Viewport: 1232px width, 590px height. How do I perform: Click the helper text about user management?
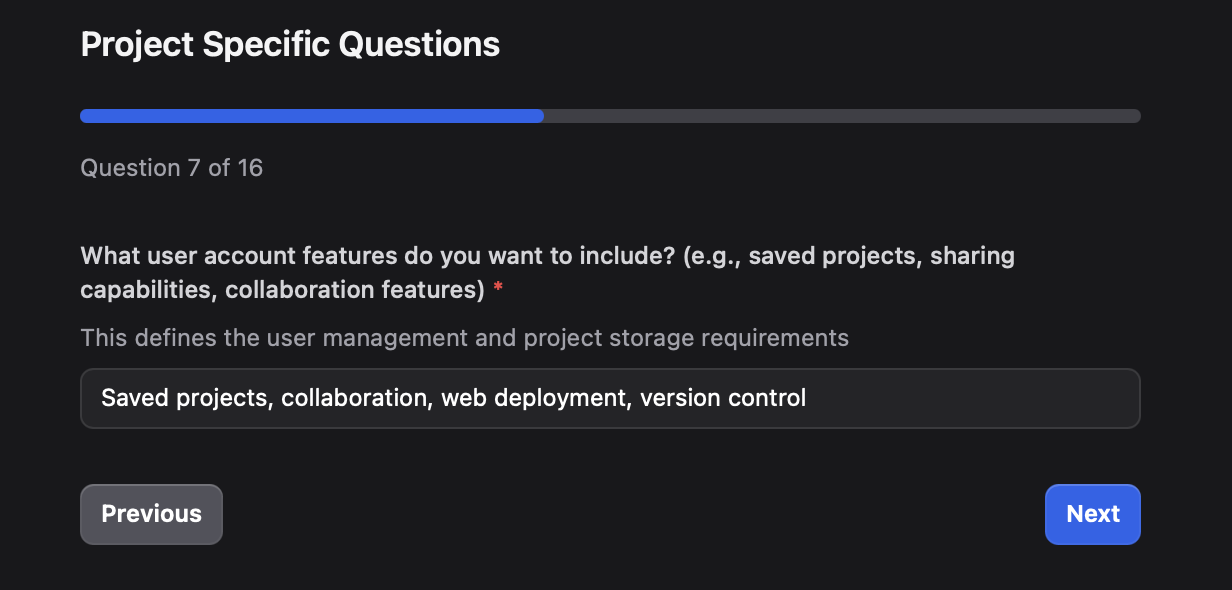464,337
